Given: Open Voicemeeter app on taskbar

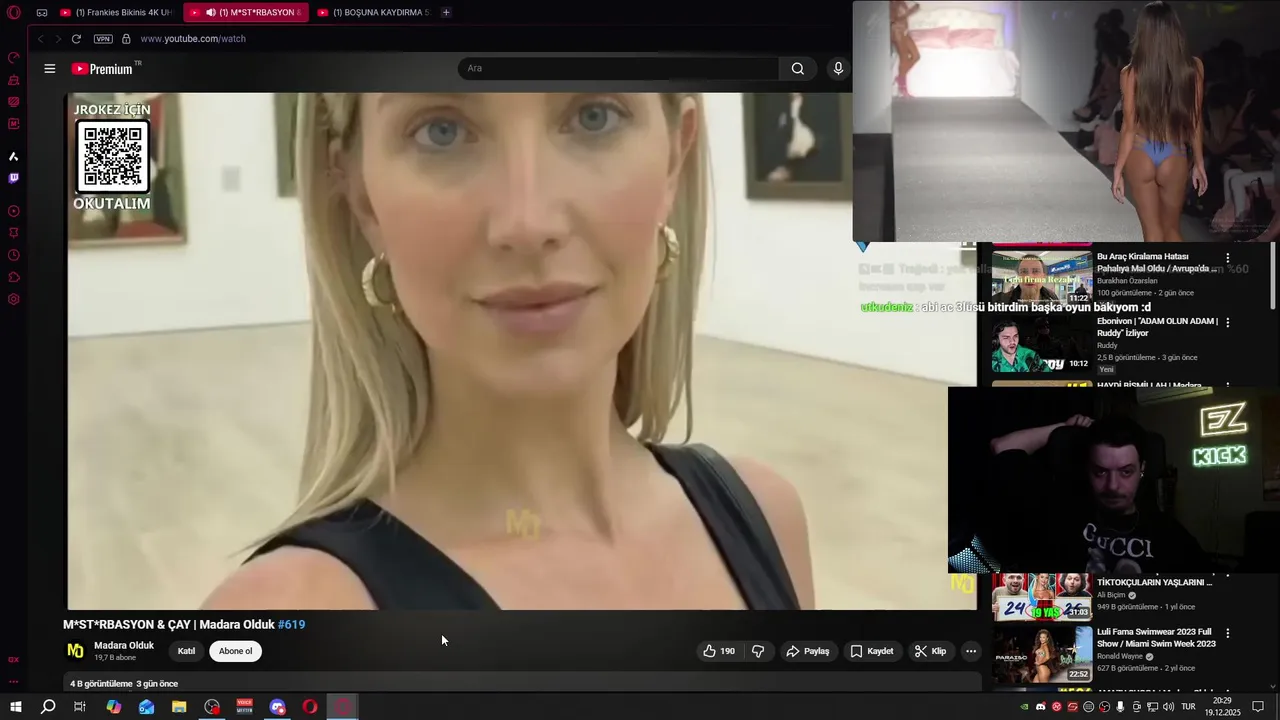Looking at the screenshot, I should pos(245,707).
